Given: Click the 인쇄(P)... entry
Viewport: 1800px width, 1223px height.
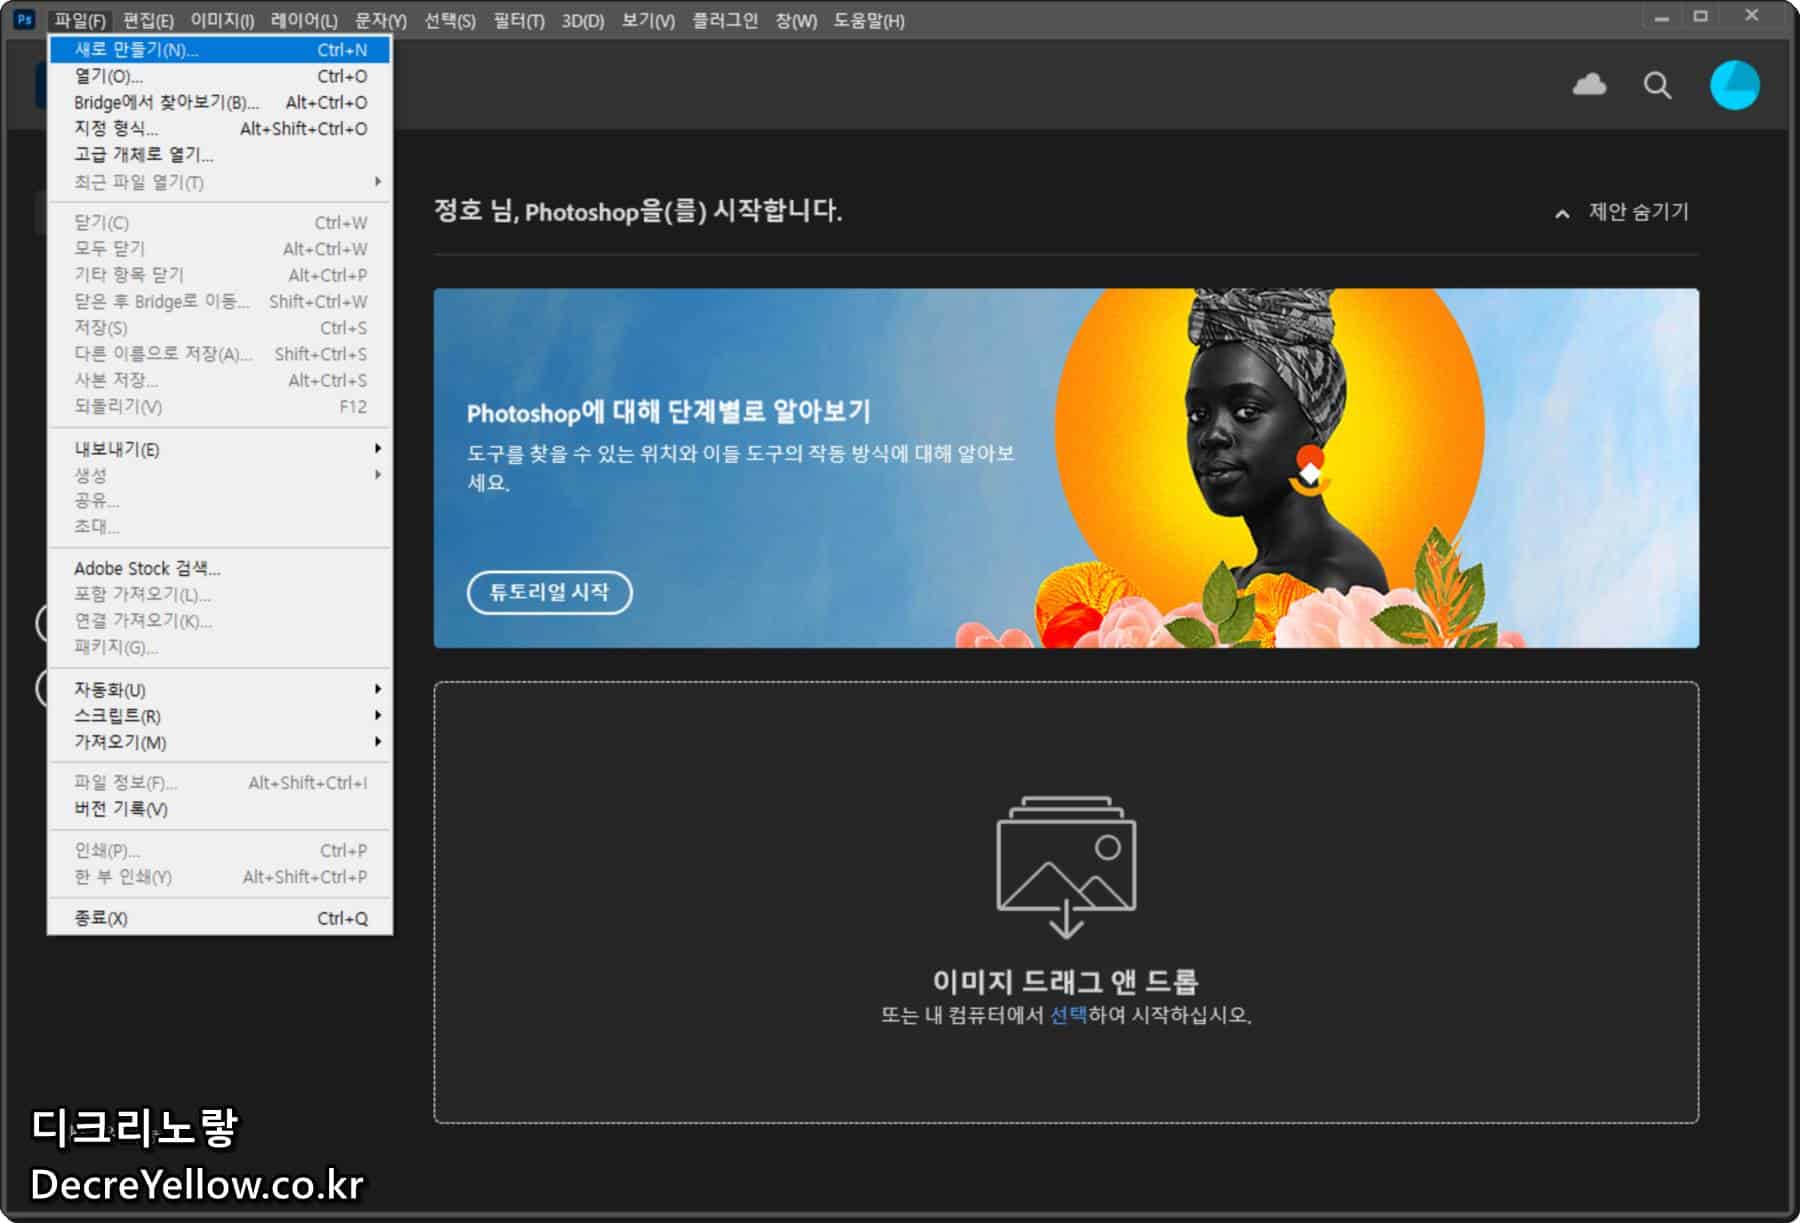Looking at the screenshot, I should [x=220, y=850].
